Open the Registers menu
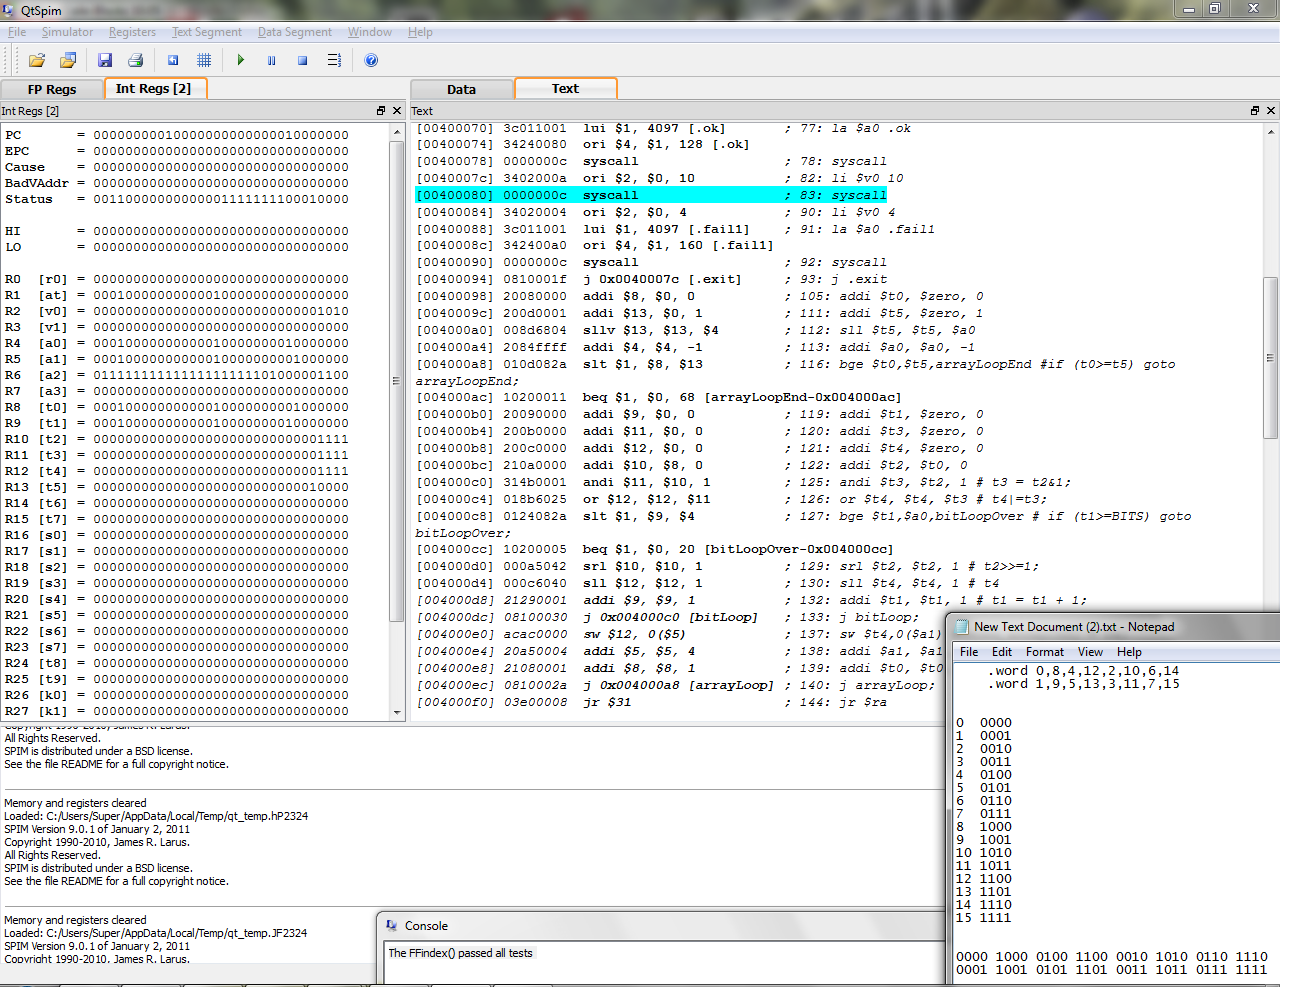Viewport: 1302px width, 987px height. tap(132, 32)
